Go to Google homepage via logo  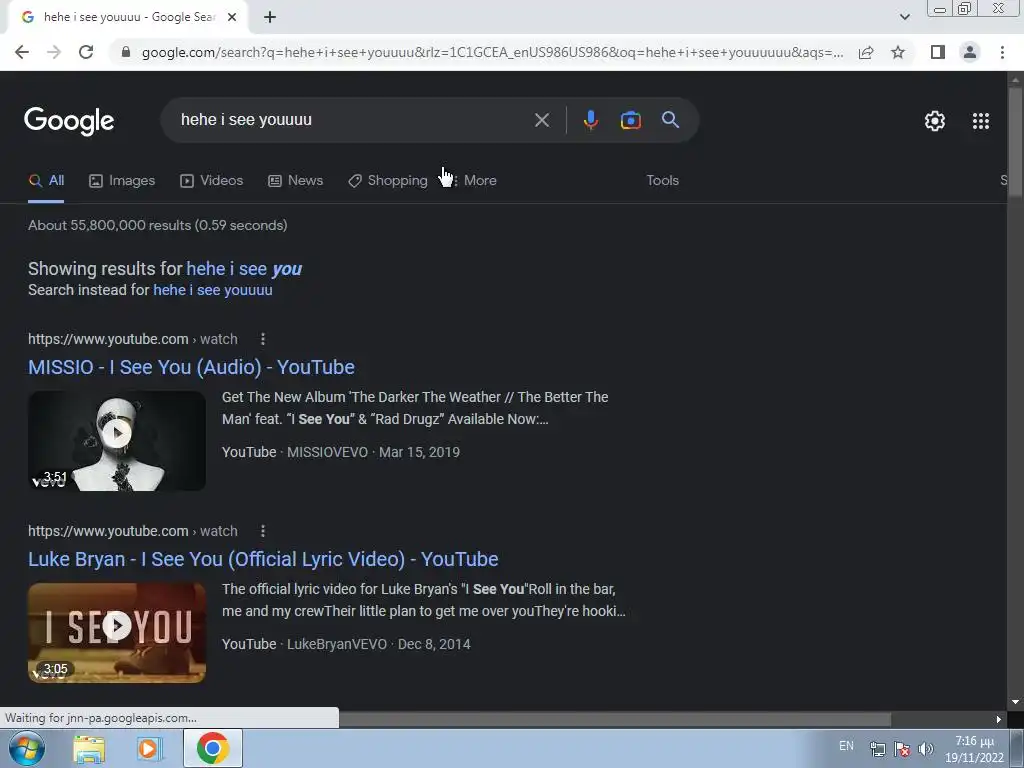click(x=69, y=121)
